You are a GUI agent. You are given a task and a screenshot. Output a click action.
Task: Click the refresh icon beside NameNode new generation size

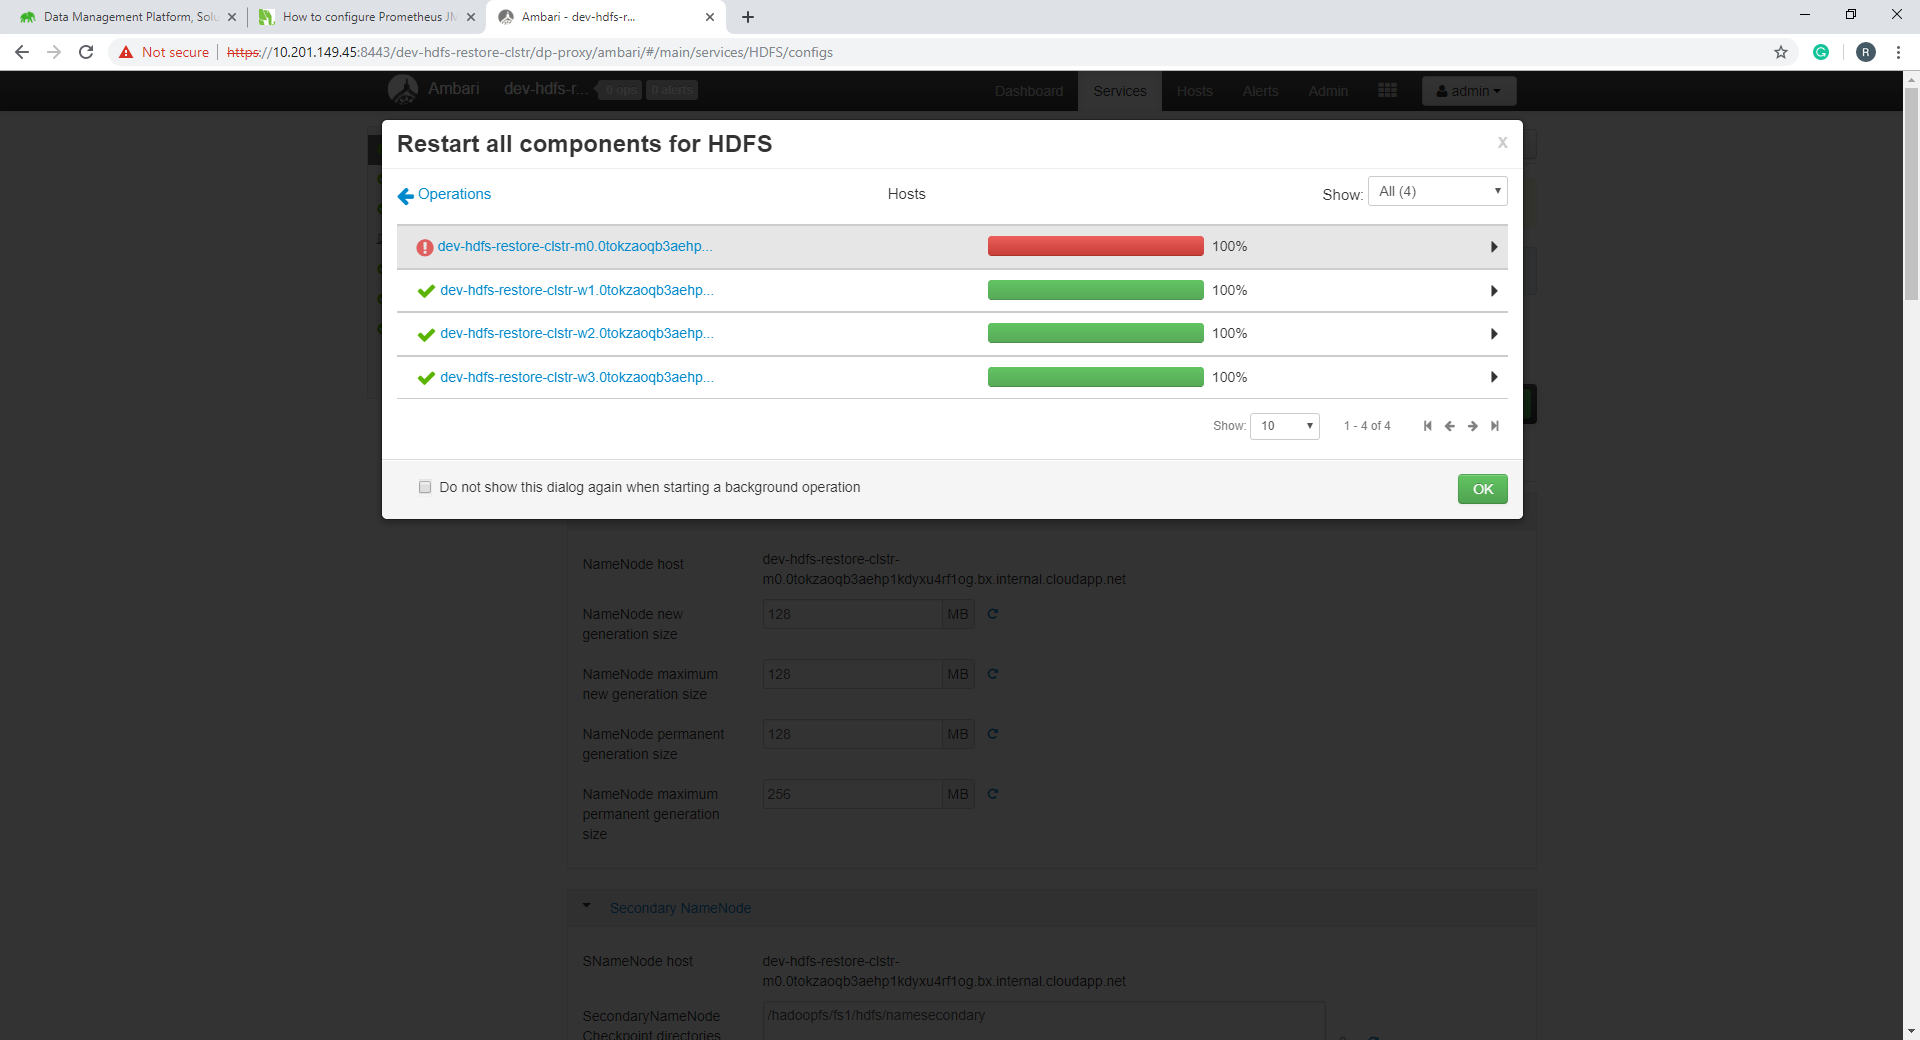click(993, 614)
